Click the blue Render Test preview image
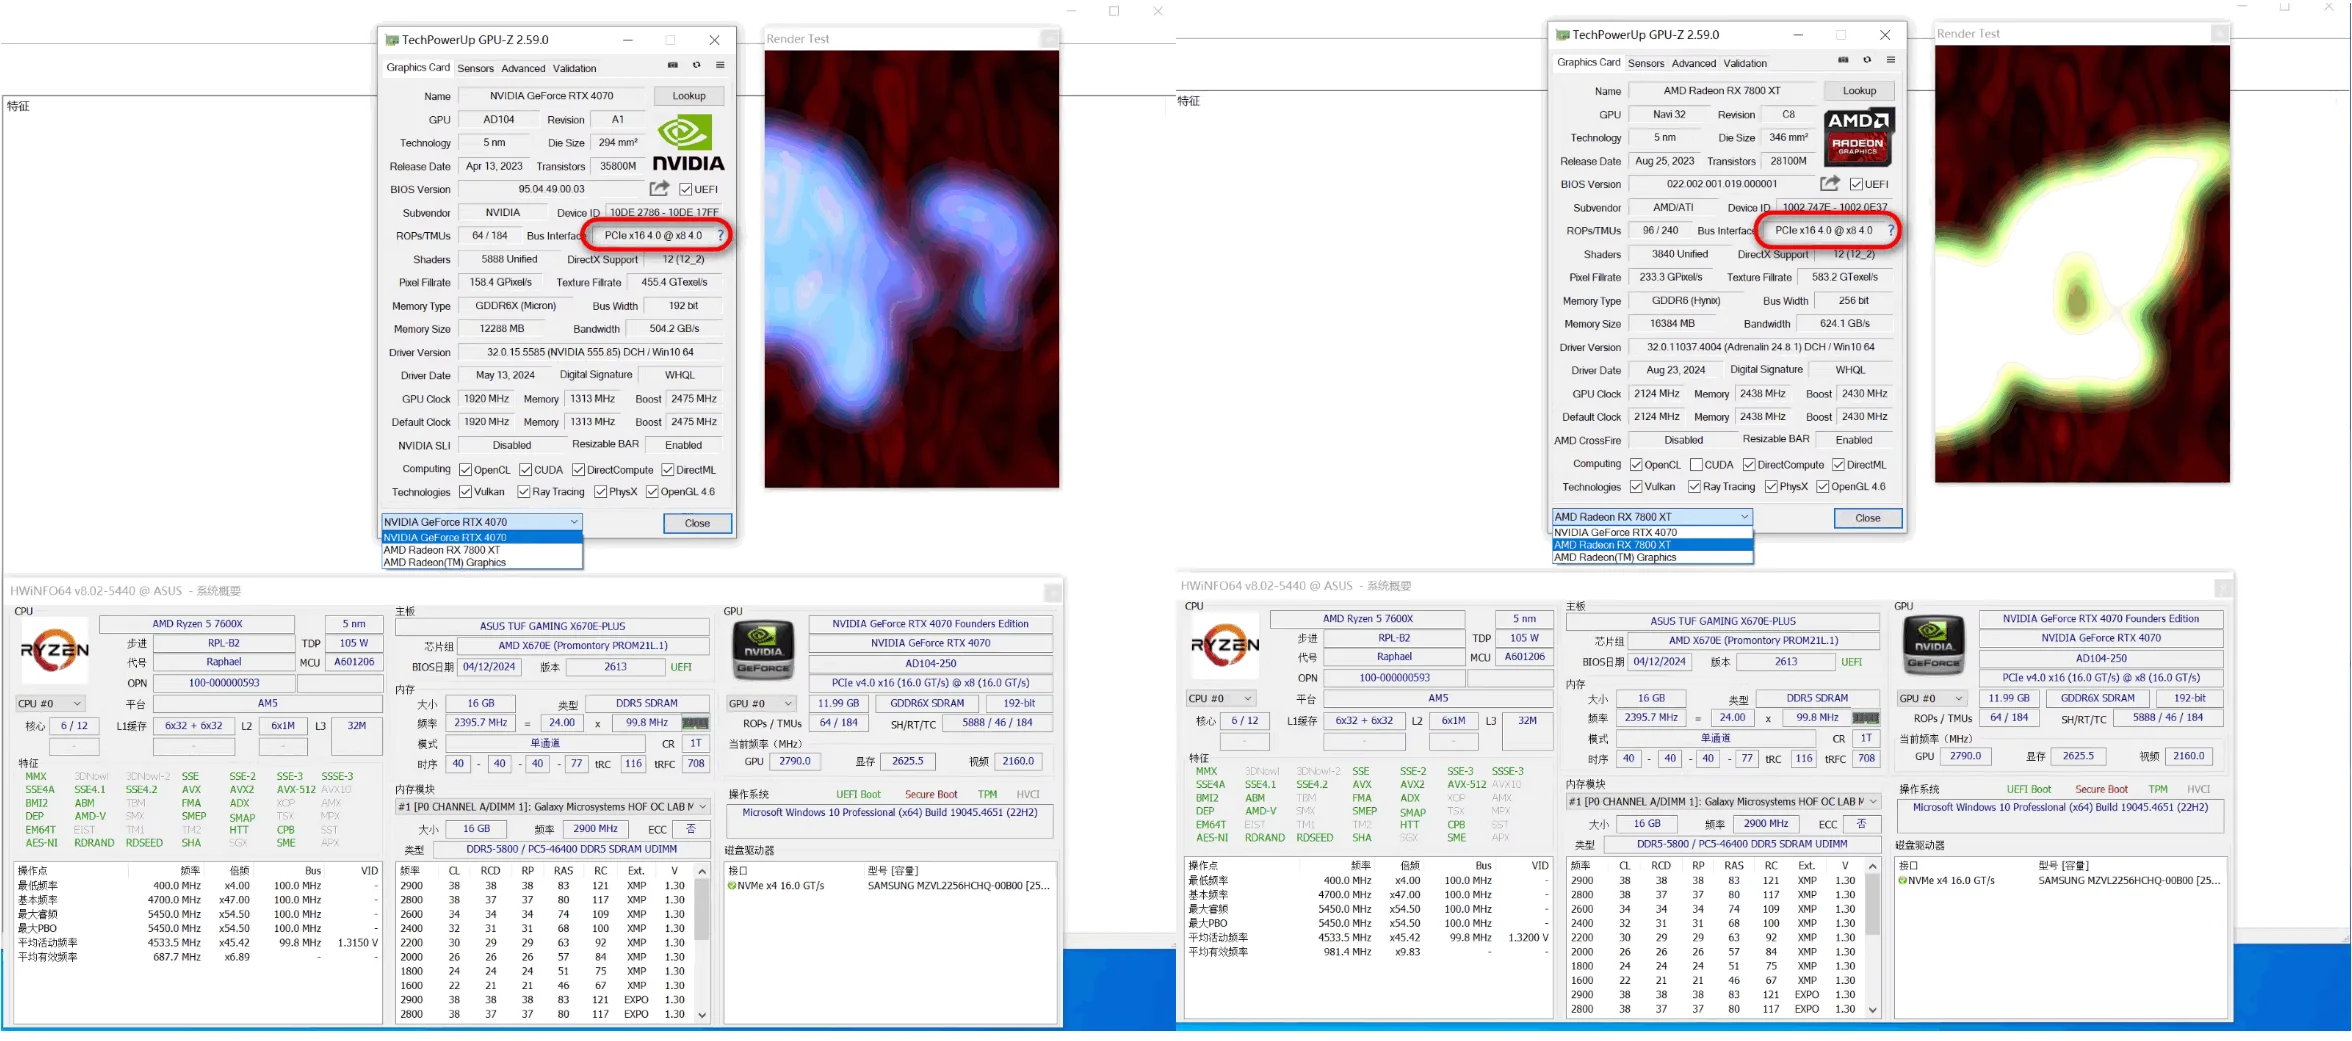Screen dimensions: 2352x1041 (911, 269)
